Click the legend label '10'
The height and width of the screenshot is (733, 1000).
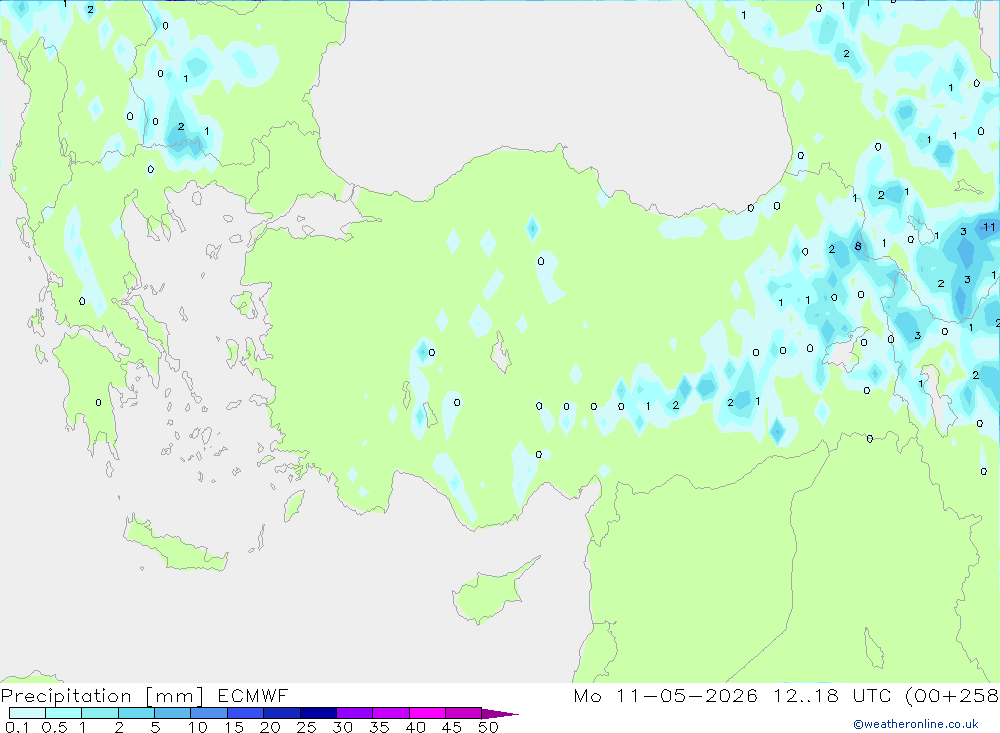[198, 727]
